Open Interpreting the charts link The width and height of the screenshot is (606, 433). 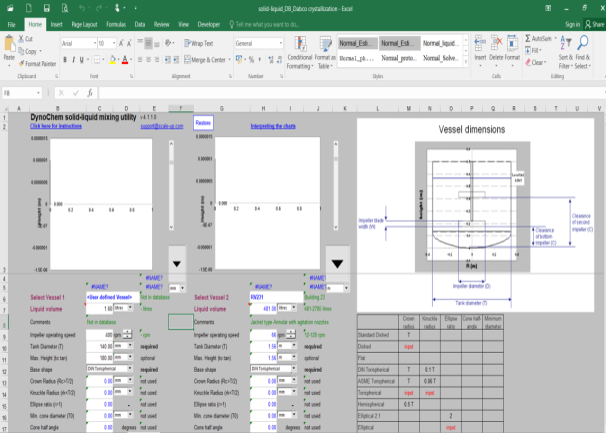click(x=273, y=126)
